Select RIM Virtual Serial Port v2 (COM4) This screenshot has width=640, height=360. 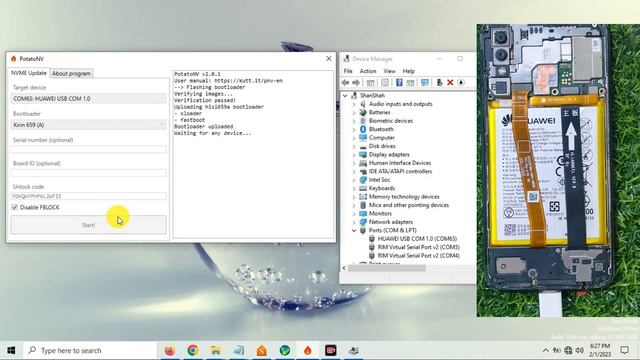click(x=418, y=256)
